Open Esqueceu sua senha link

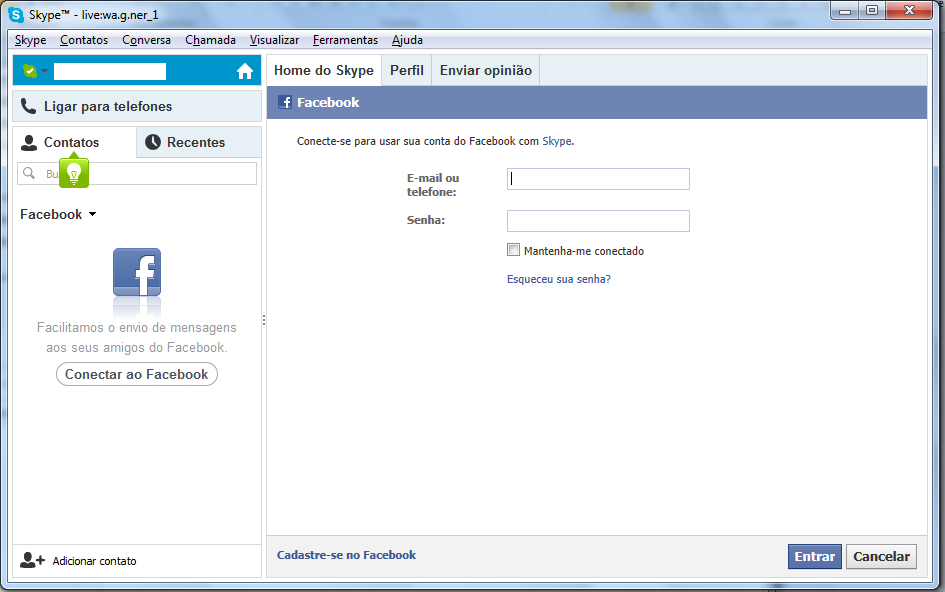point(559,279)
